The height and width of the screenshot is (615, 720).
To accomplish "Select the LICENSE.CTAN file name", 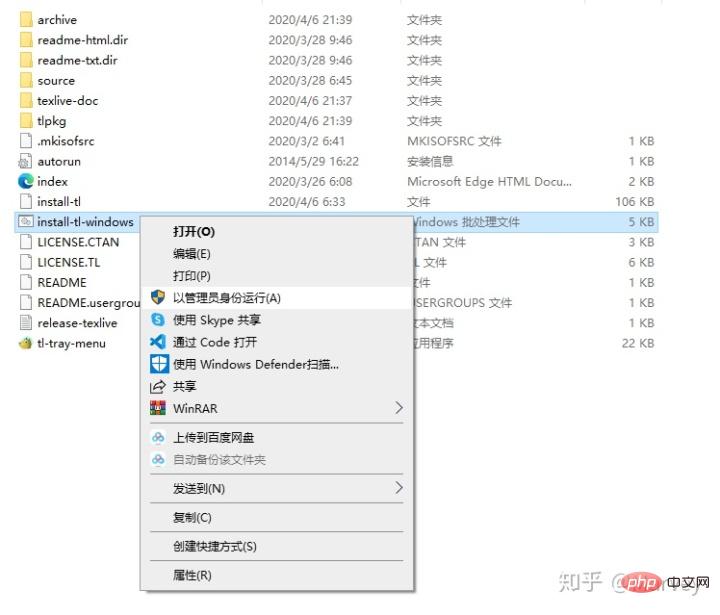I will tap(78, 242).
